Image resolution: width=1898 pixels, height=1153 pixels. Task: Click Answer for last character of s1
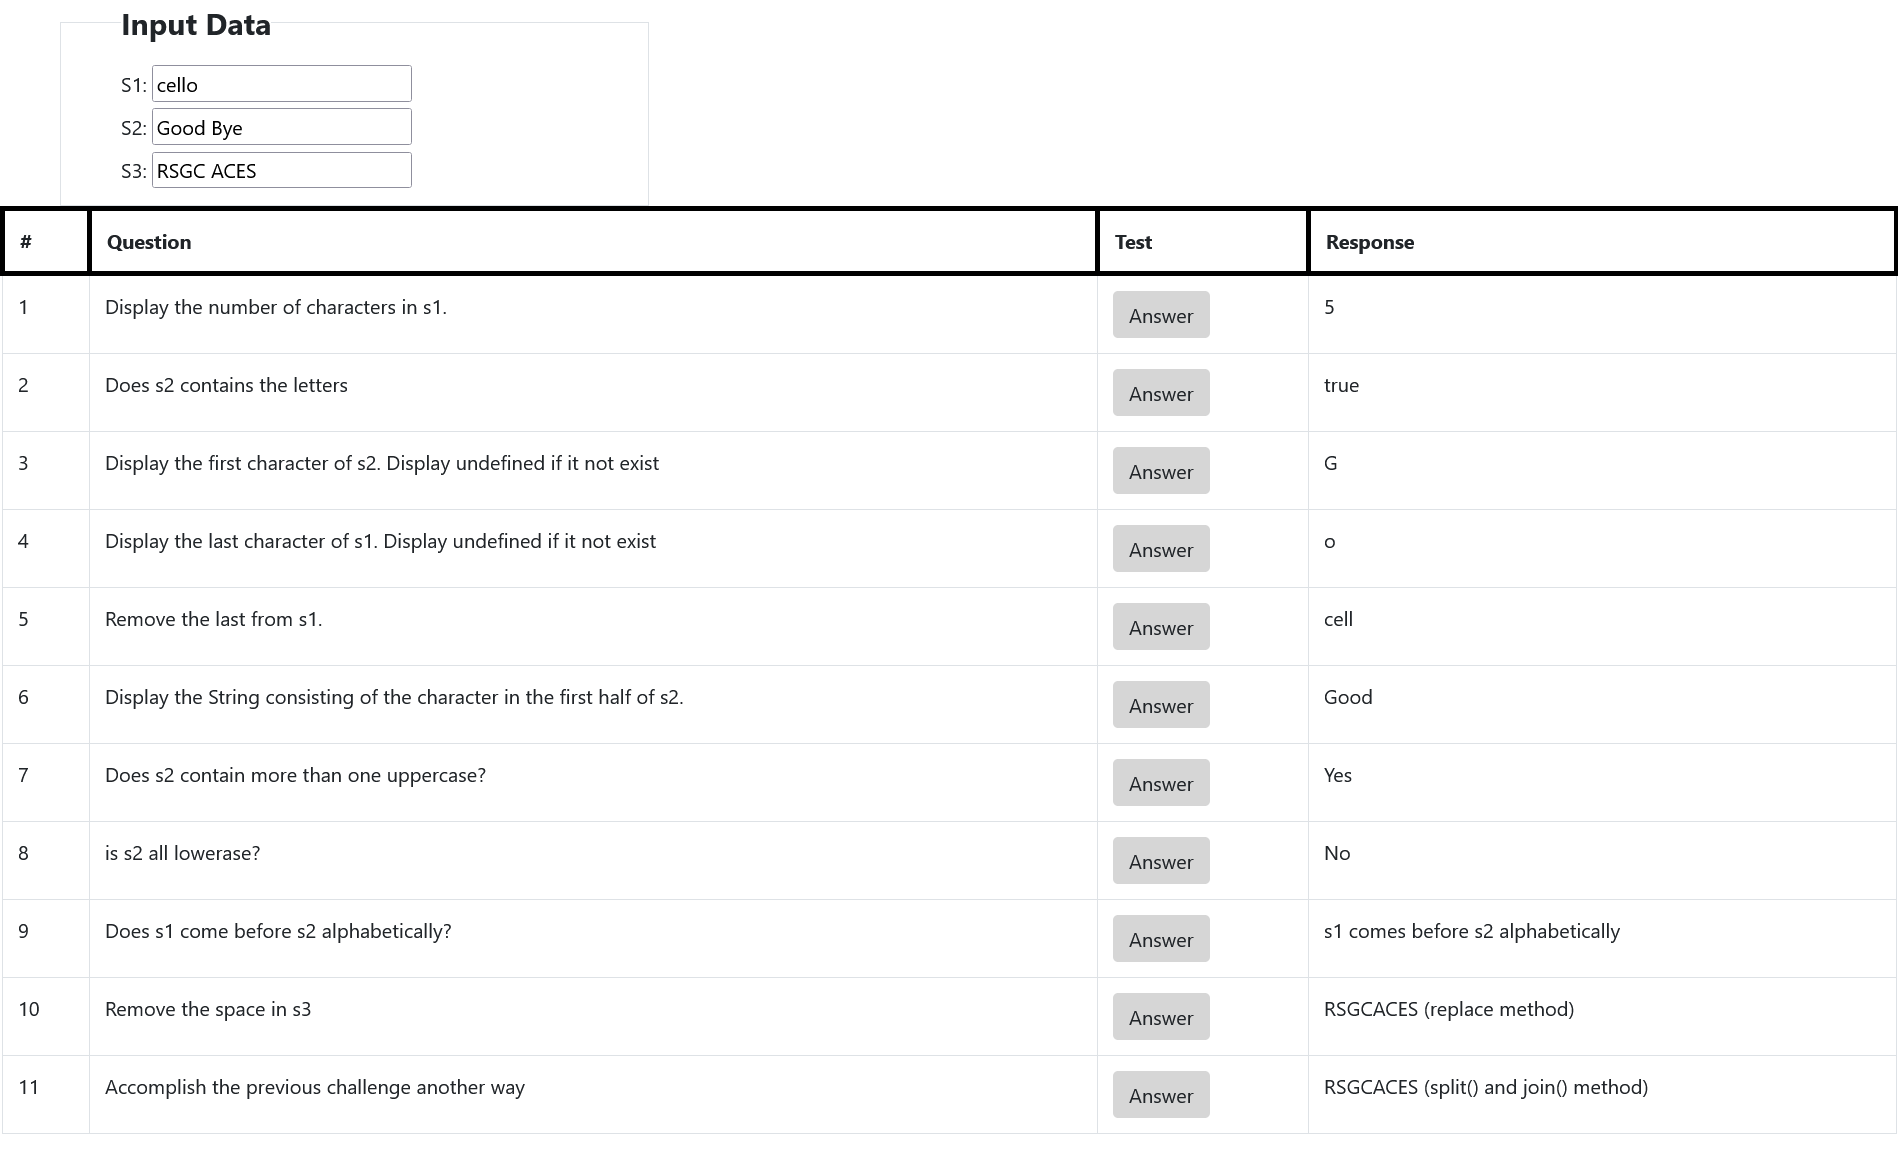[1161, 549]
